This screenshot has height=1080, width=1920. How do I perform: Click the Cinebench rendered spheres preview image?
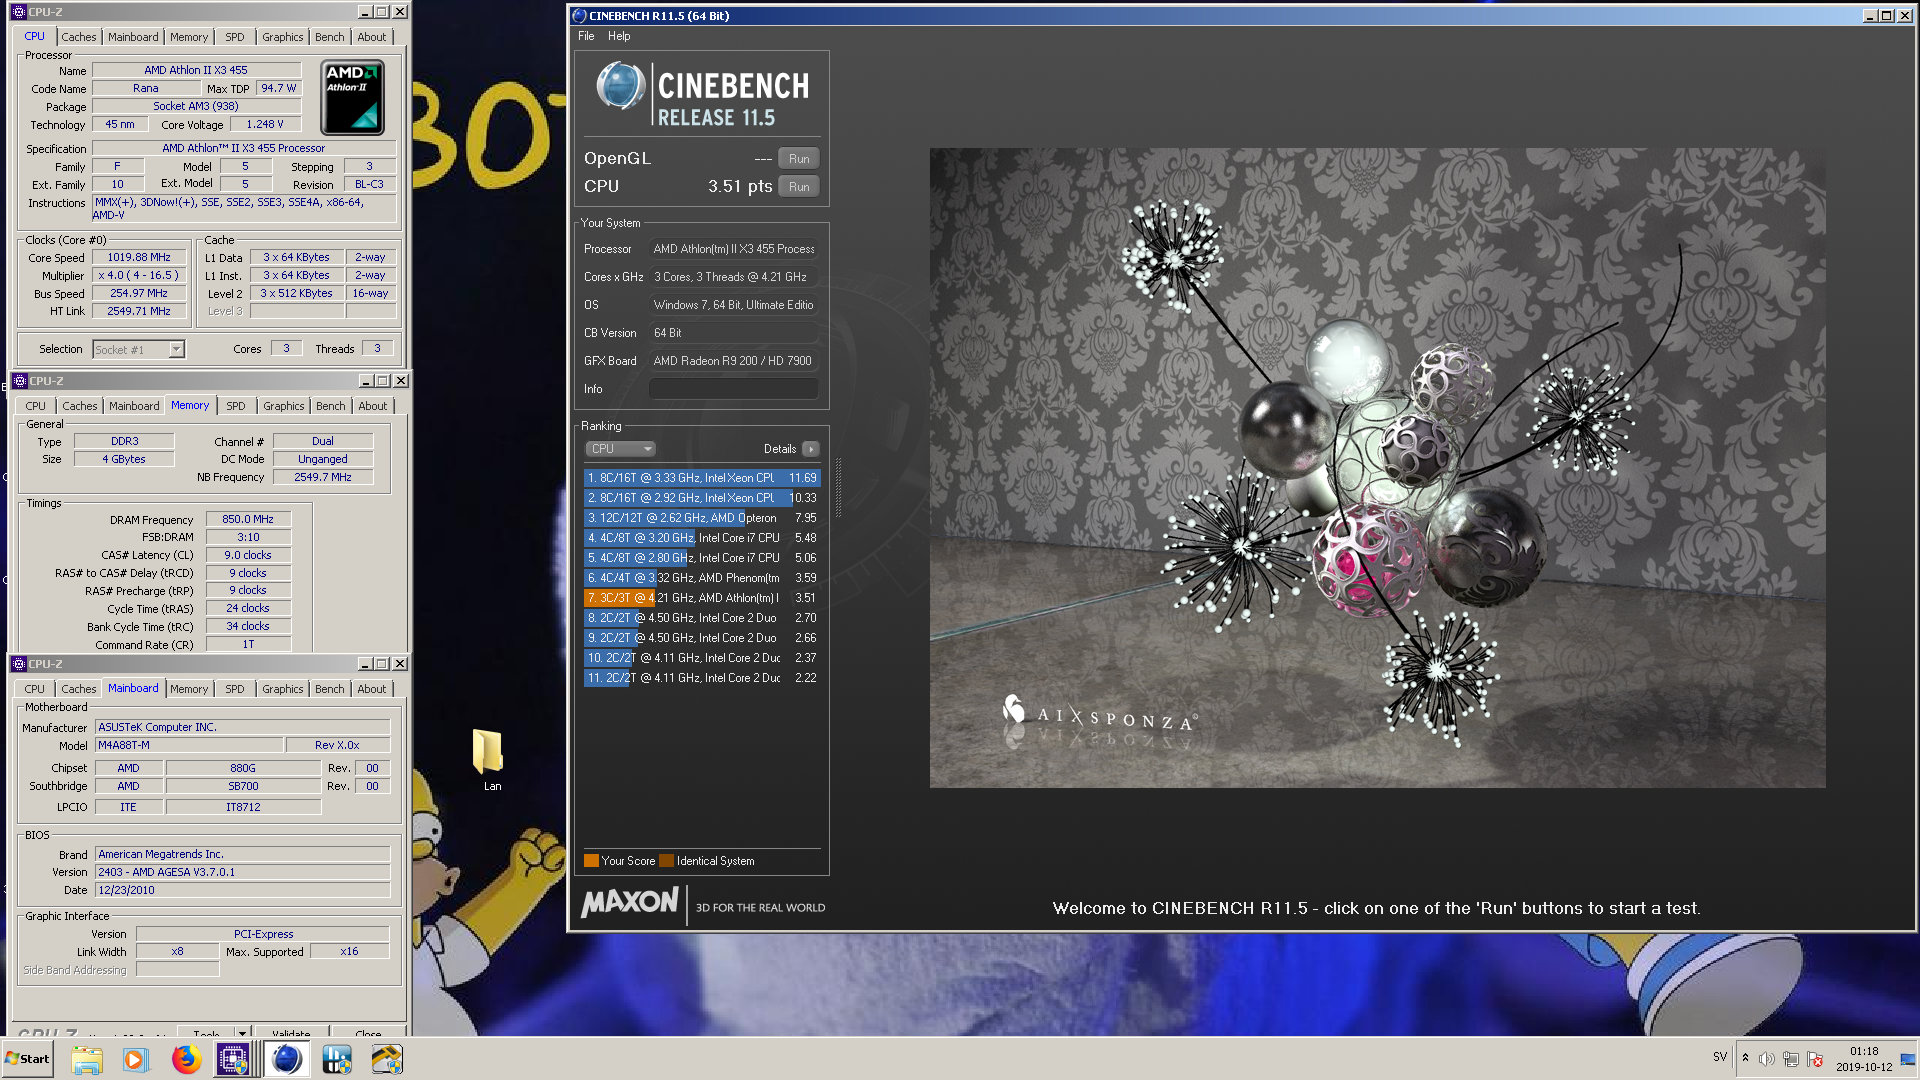pos(1377,468)
